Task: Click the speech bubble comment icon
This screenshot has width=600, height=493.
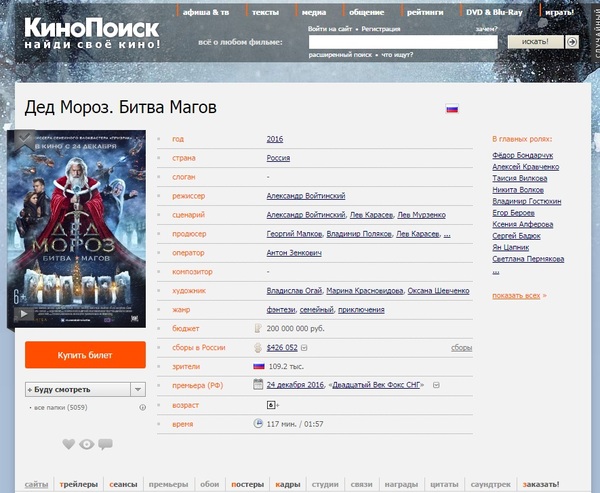Action: click(105, 444)
